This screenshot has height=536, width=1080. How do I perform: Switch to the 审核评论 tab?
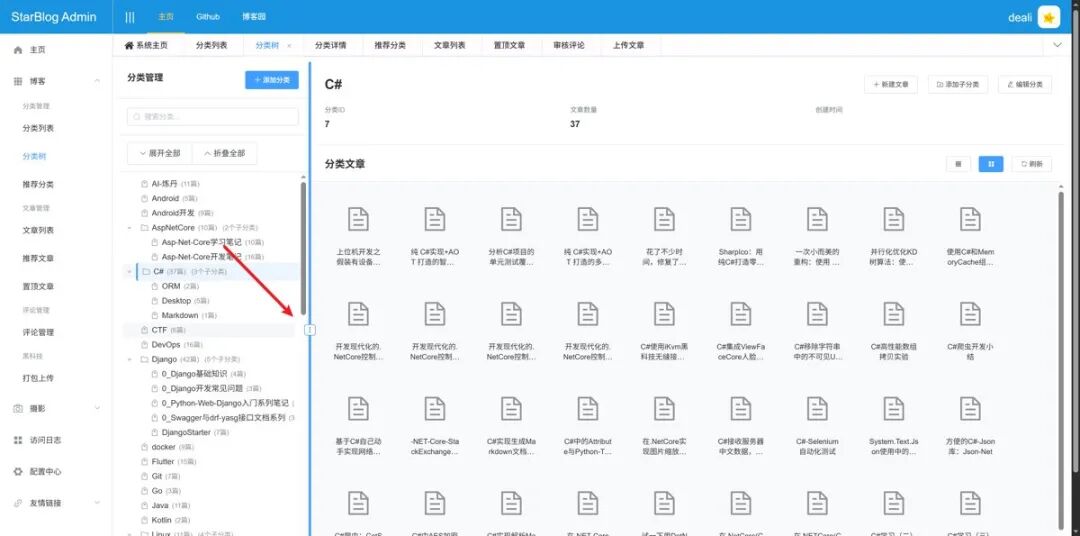pyautogui.click(x=569, y=45)
